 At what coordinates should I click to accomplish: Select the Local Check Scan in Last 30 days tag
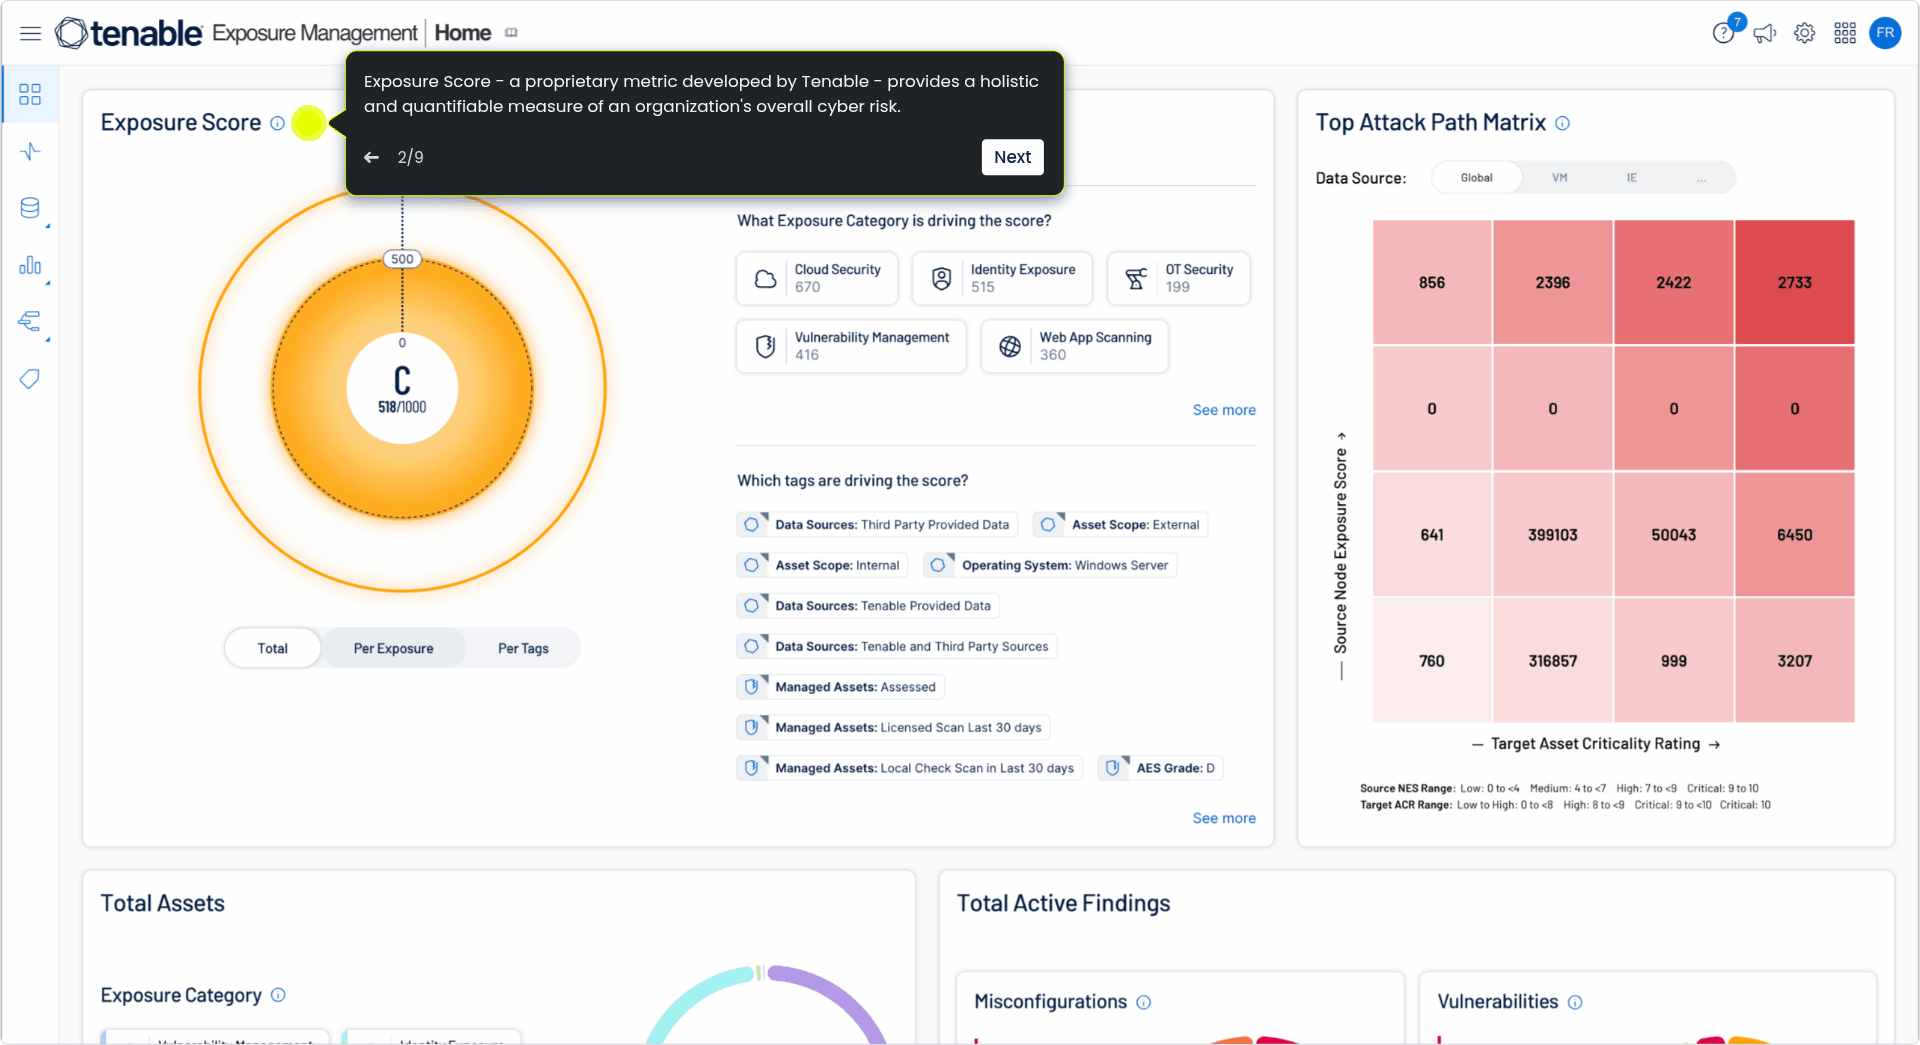point(909,768)
